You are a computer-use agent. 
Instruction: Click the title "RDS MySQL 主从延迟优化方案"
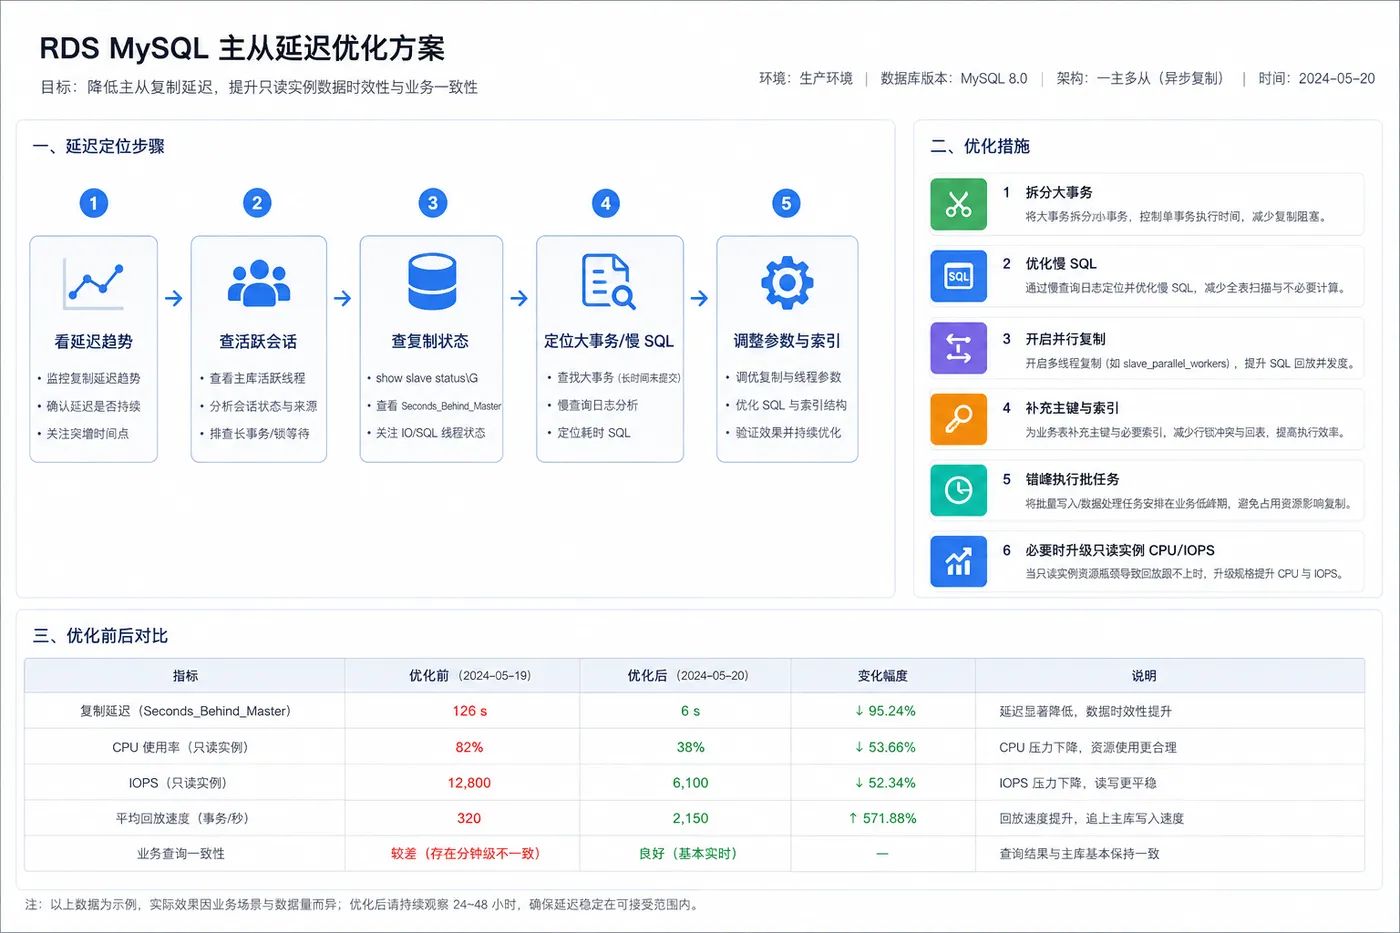[242, 48]
